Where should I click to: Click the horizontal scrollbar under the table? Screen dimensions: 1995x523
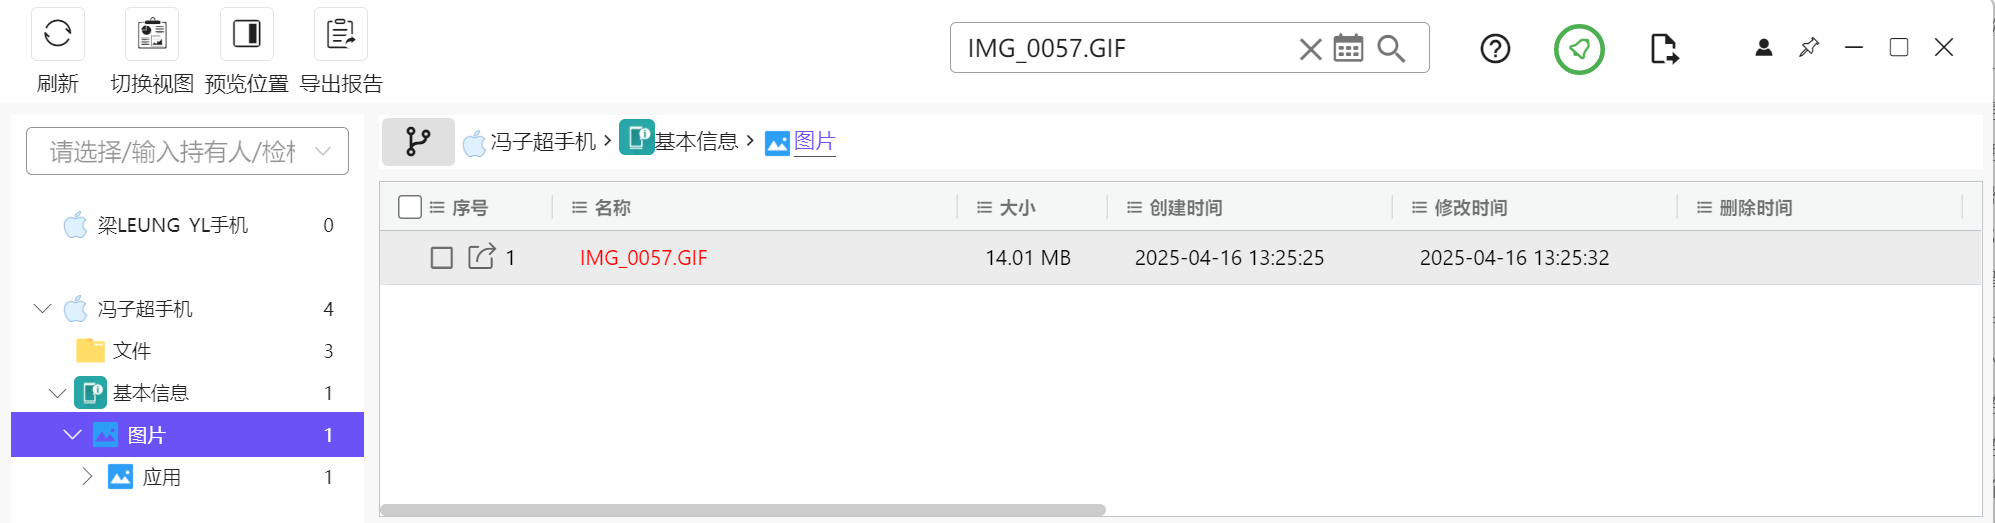click(x=742, y=510)
